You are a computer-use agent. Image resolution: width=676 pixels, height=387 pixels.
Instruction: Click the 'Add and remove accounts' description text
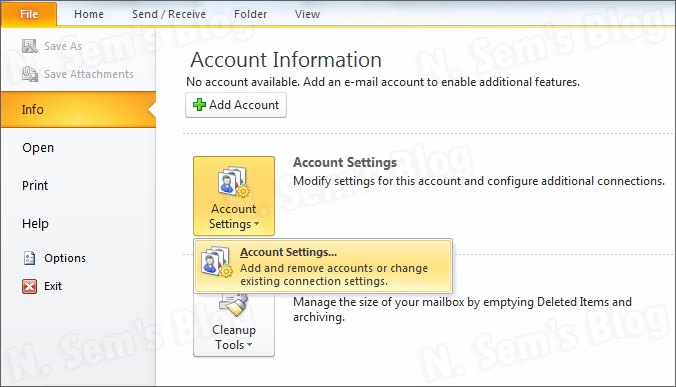pos(334,275)
